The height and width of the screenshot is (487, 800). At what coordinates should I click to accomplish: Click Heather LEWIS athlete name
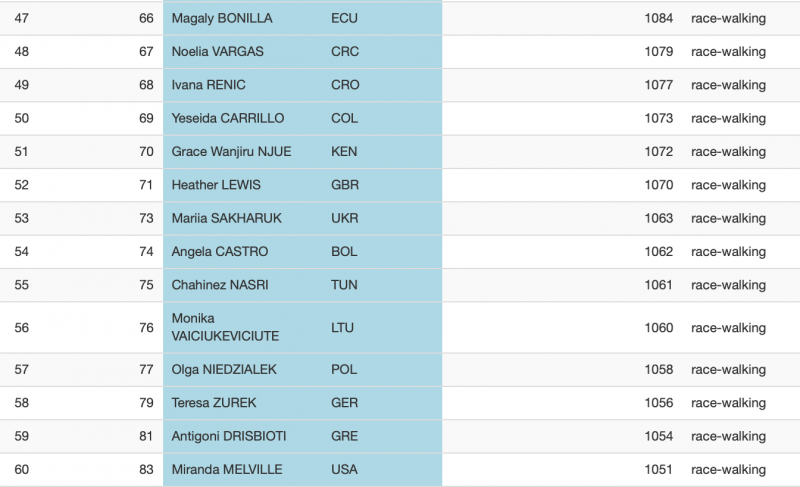[x=216, y=185]
